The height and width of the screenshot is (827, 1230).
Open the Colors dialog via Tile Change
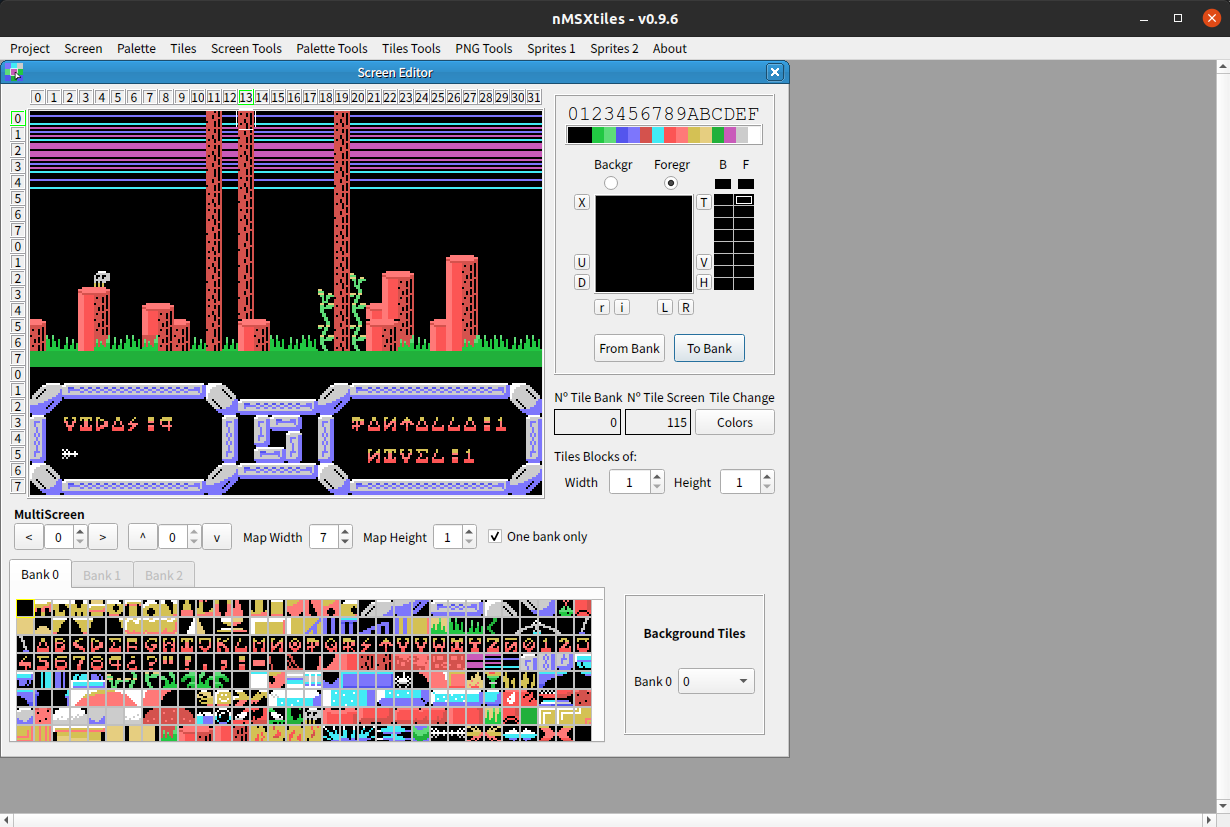coord(734,421)
